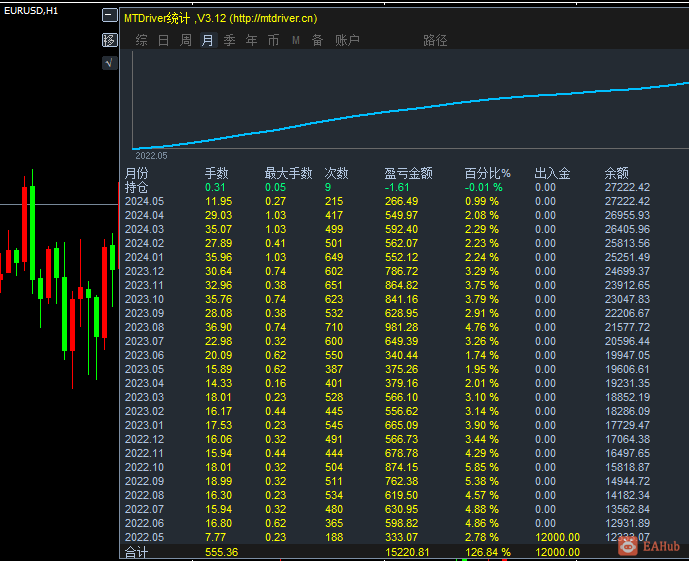Click the open position loss -1.61
This screenshot has width=689, height=561.
(x=397, y=188)
